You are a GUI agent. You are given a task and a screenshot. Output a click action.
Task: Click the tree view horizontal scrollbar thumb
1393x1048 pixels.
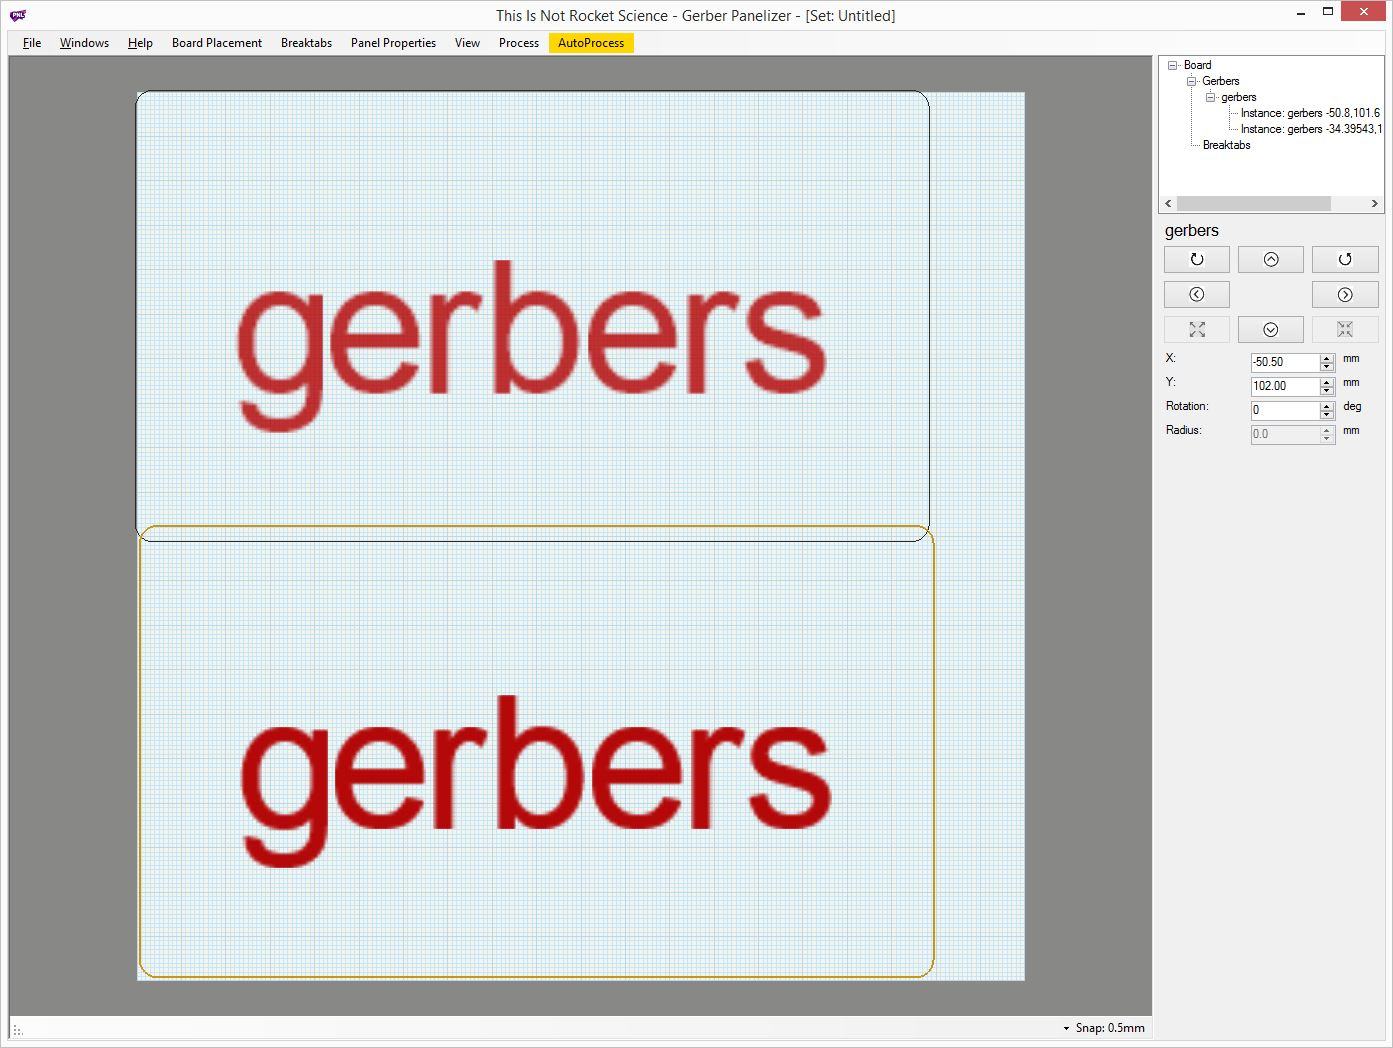1254,203
